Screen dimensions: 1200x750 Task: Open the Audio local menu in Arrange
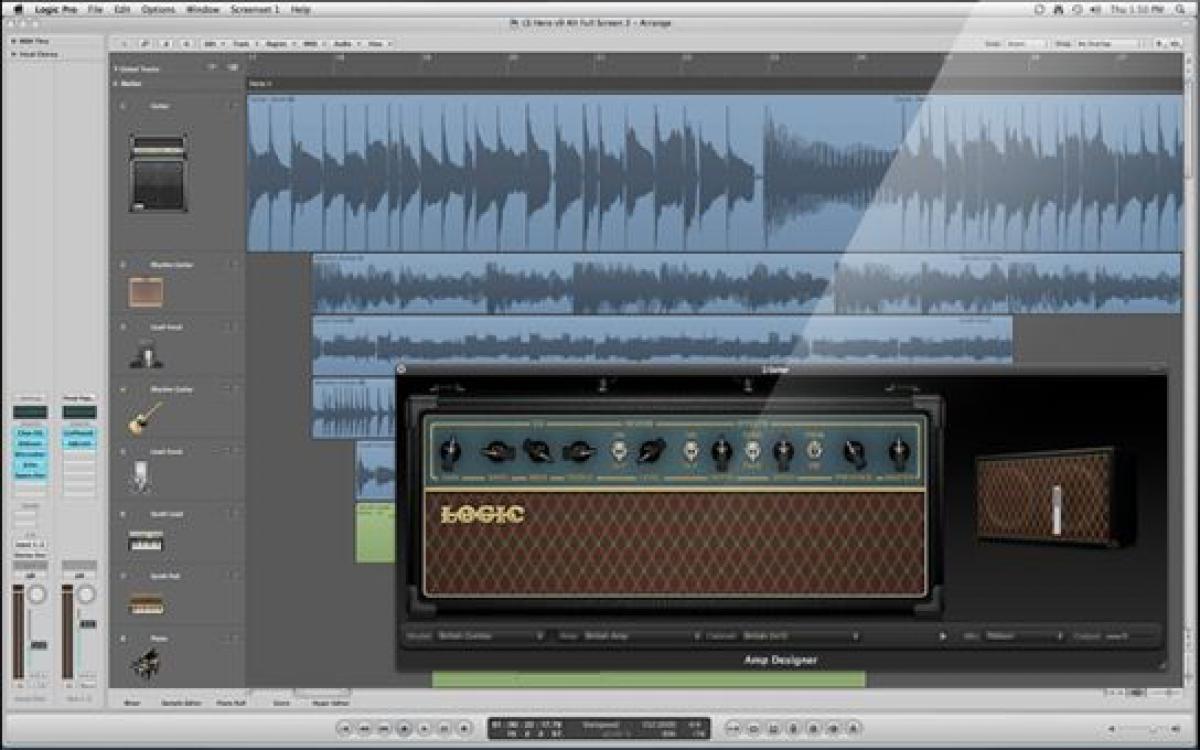(345, 44)
